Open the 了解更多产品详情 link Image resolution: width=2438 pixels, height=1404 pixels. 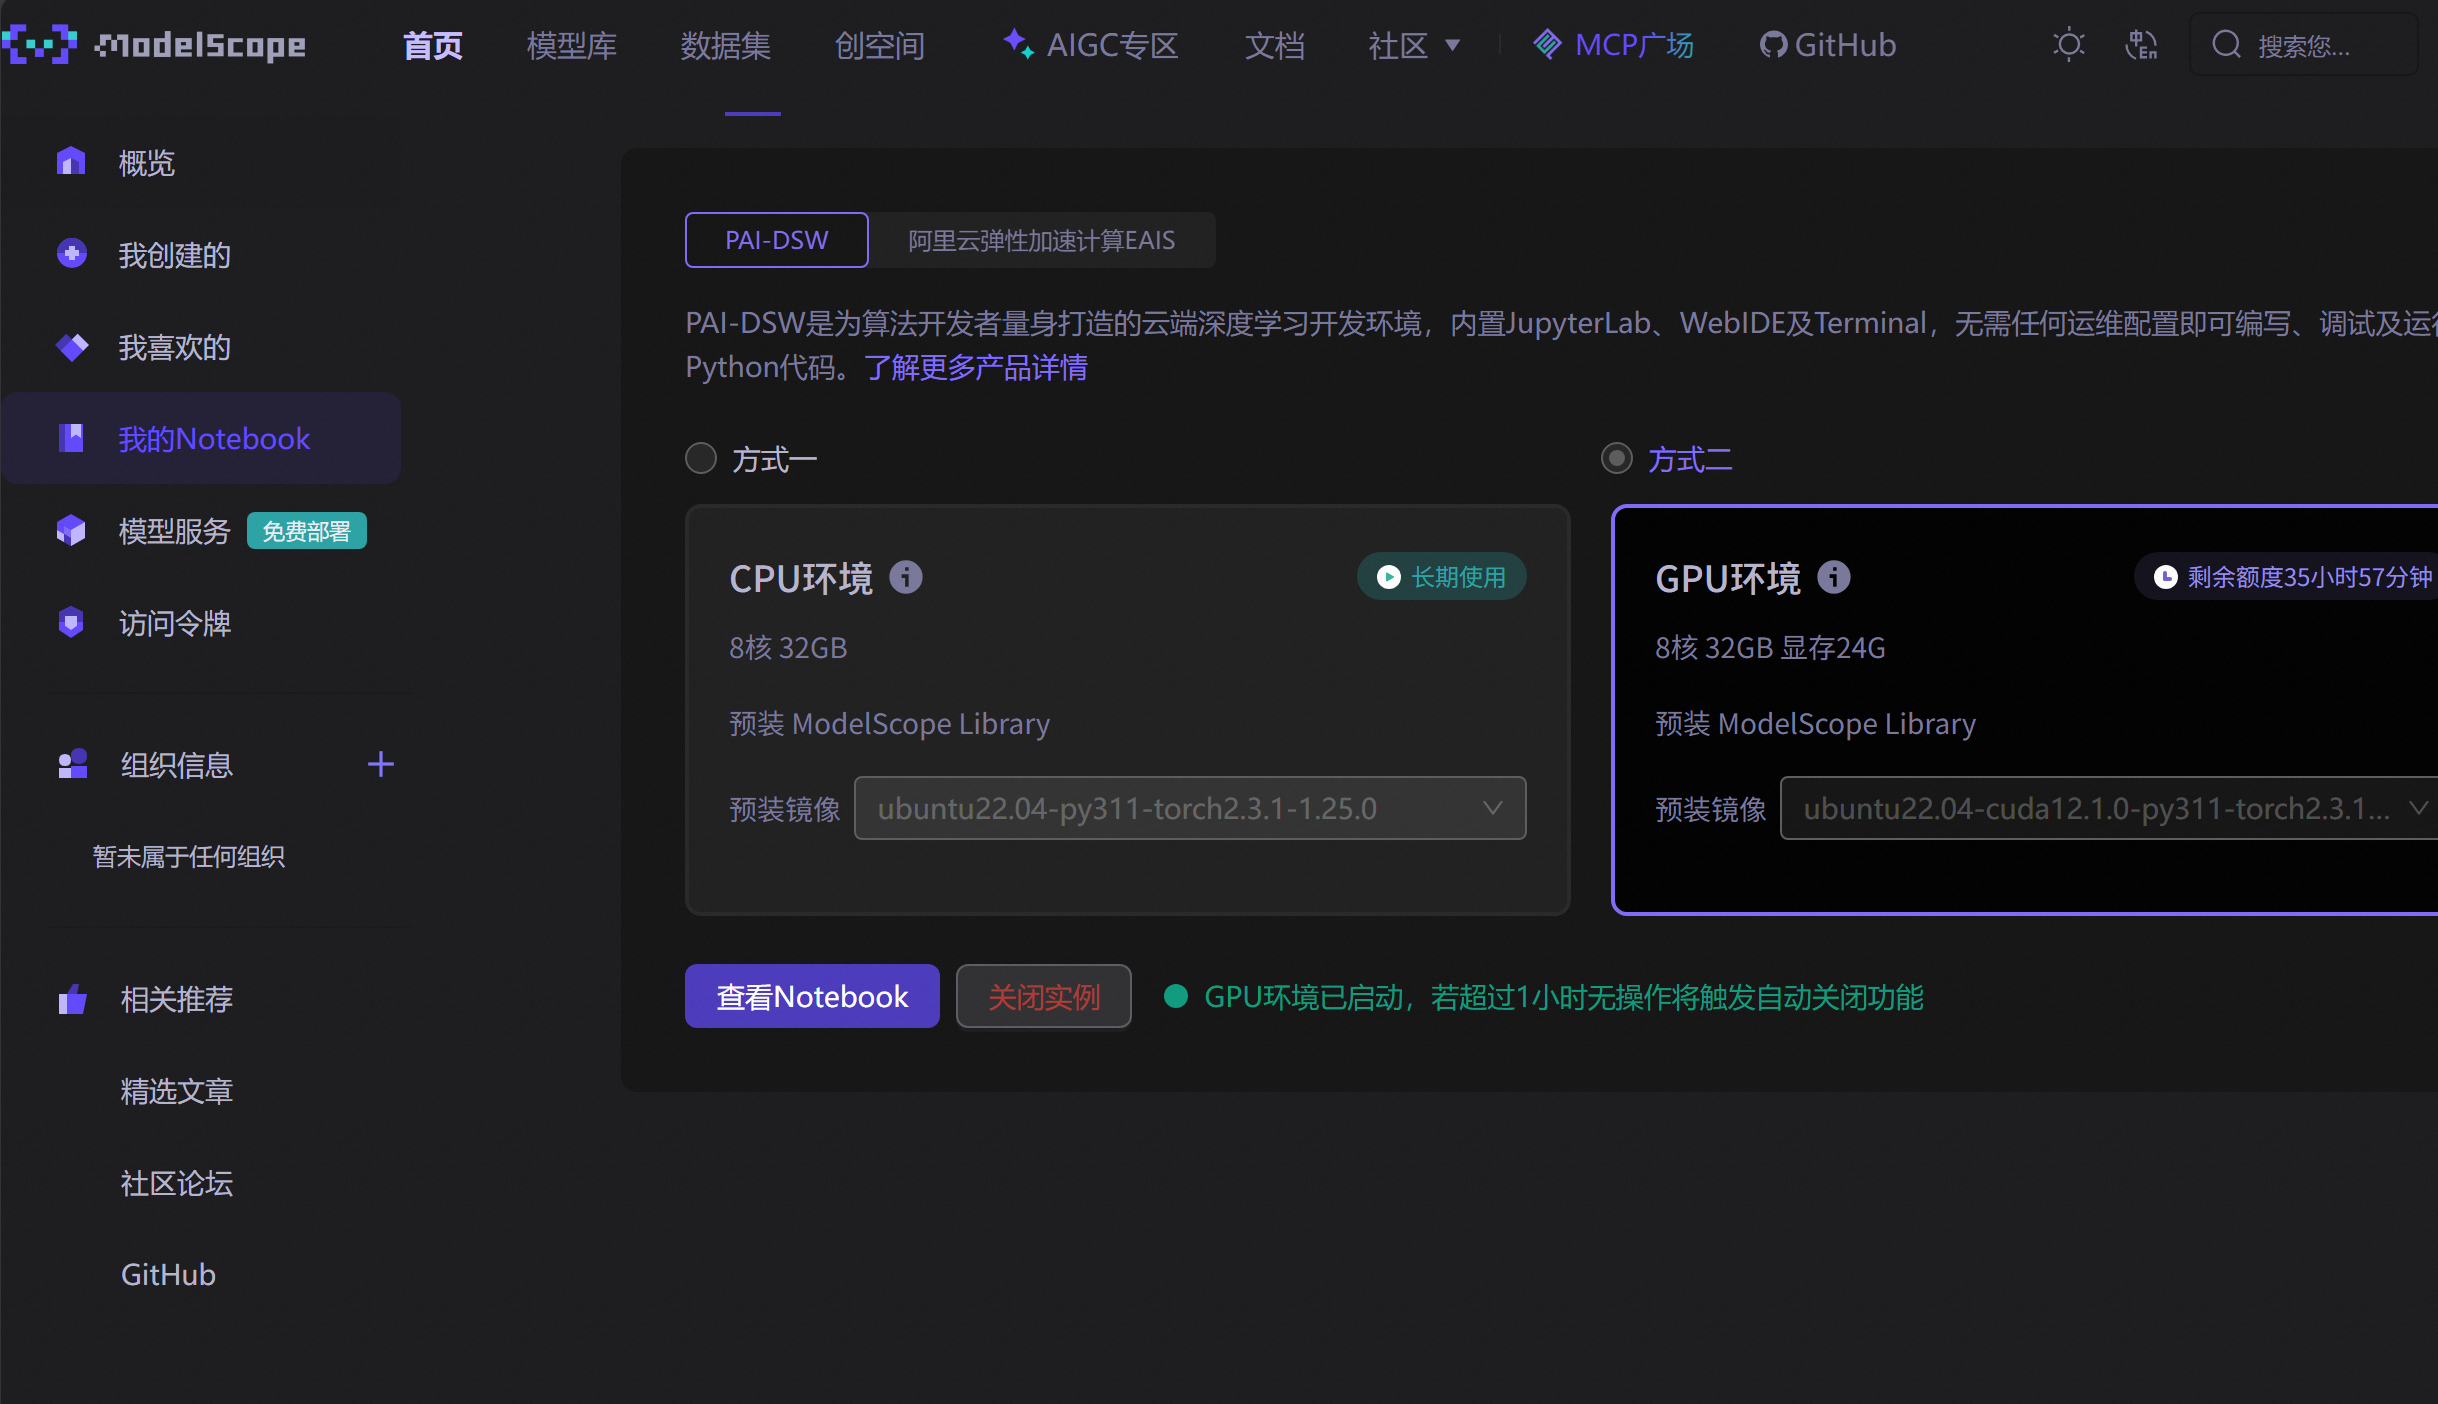point(976,367)
